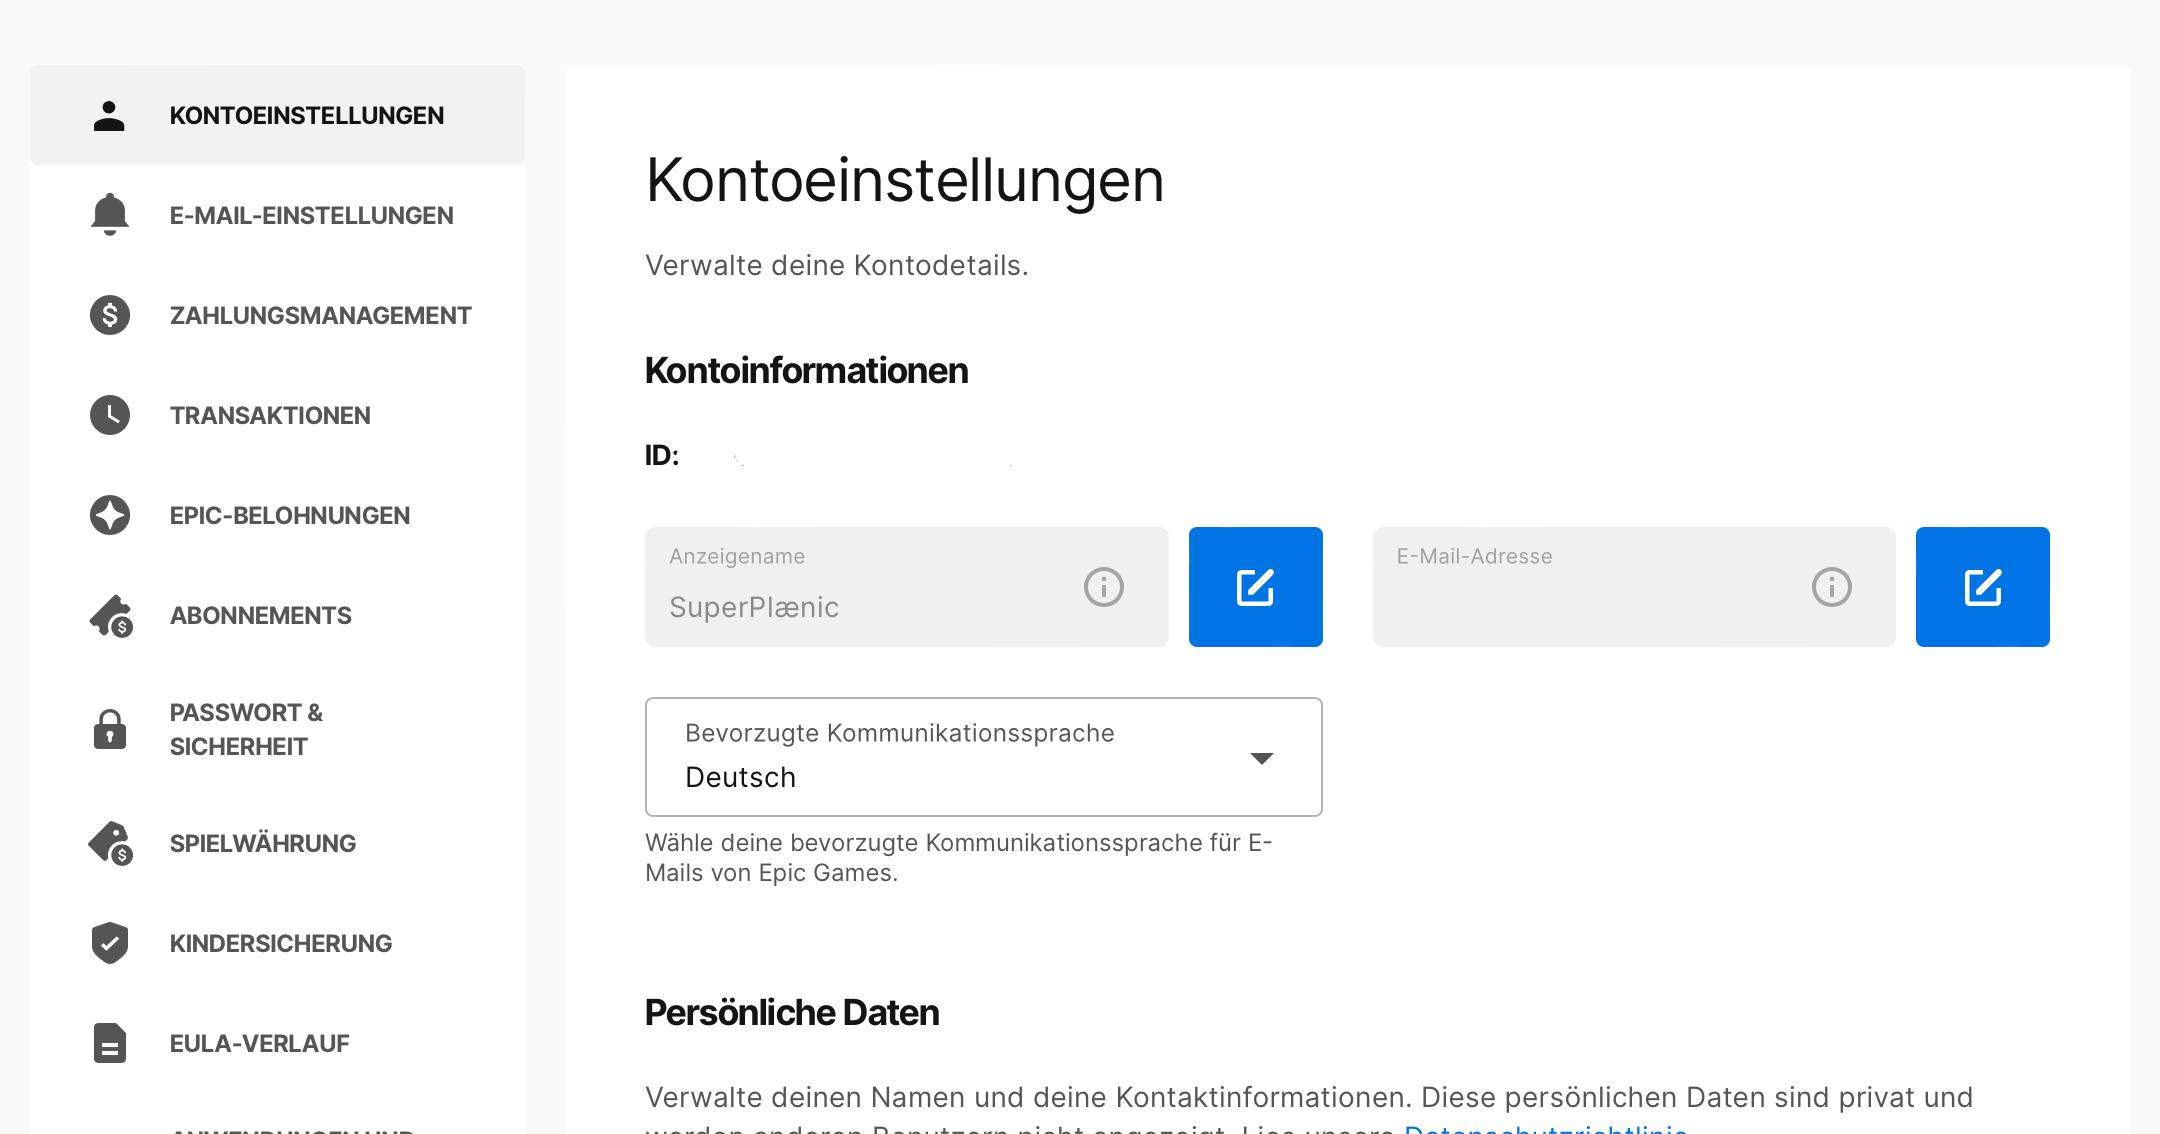The image size is (2160, 1134).
Task: Click the clock icon for Transaktionen
Action: (x=108, y=415)
